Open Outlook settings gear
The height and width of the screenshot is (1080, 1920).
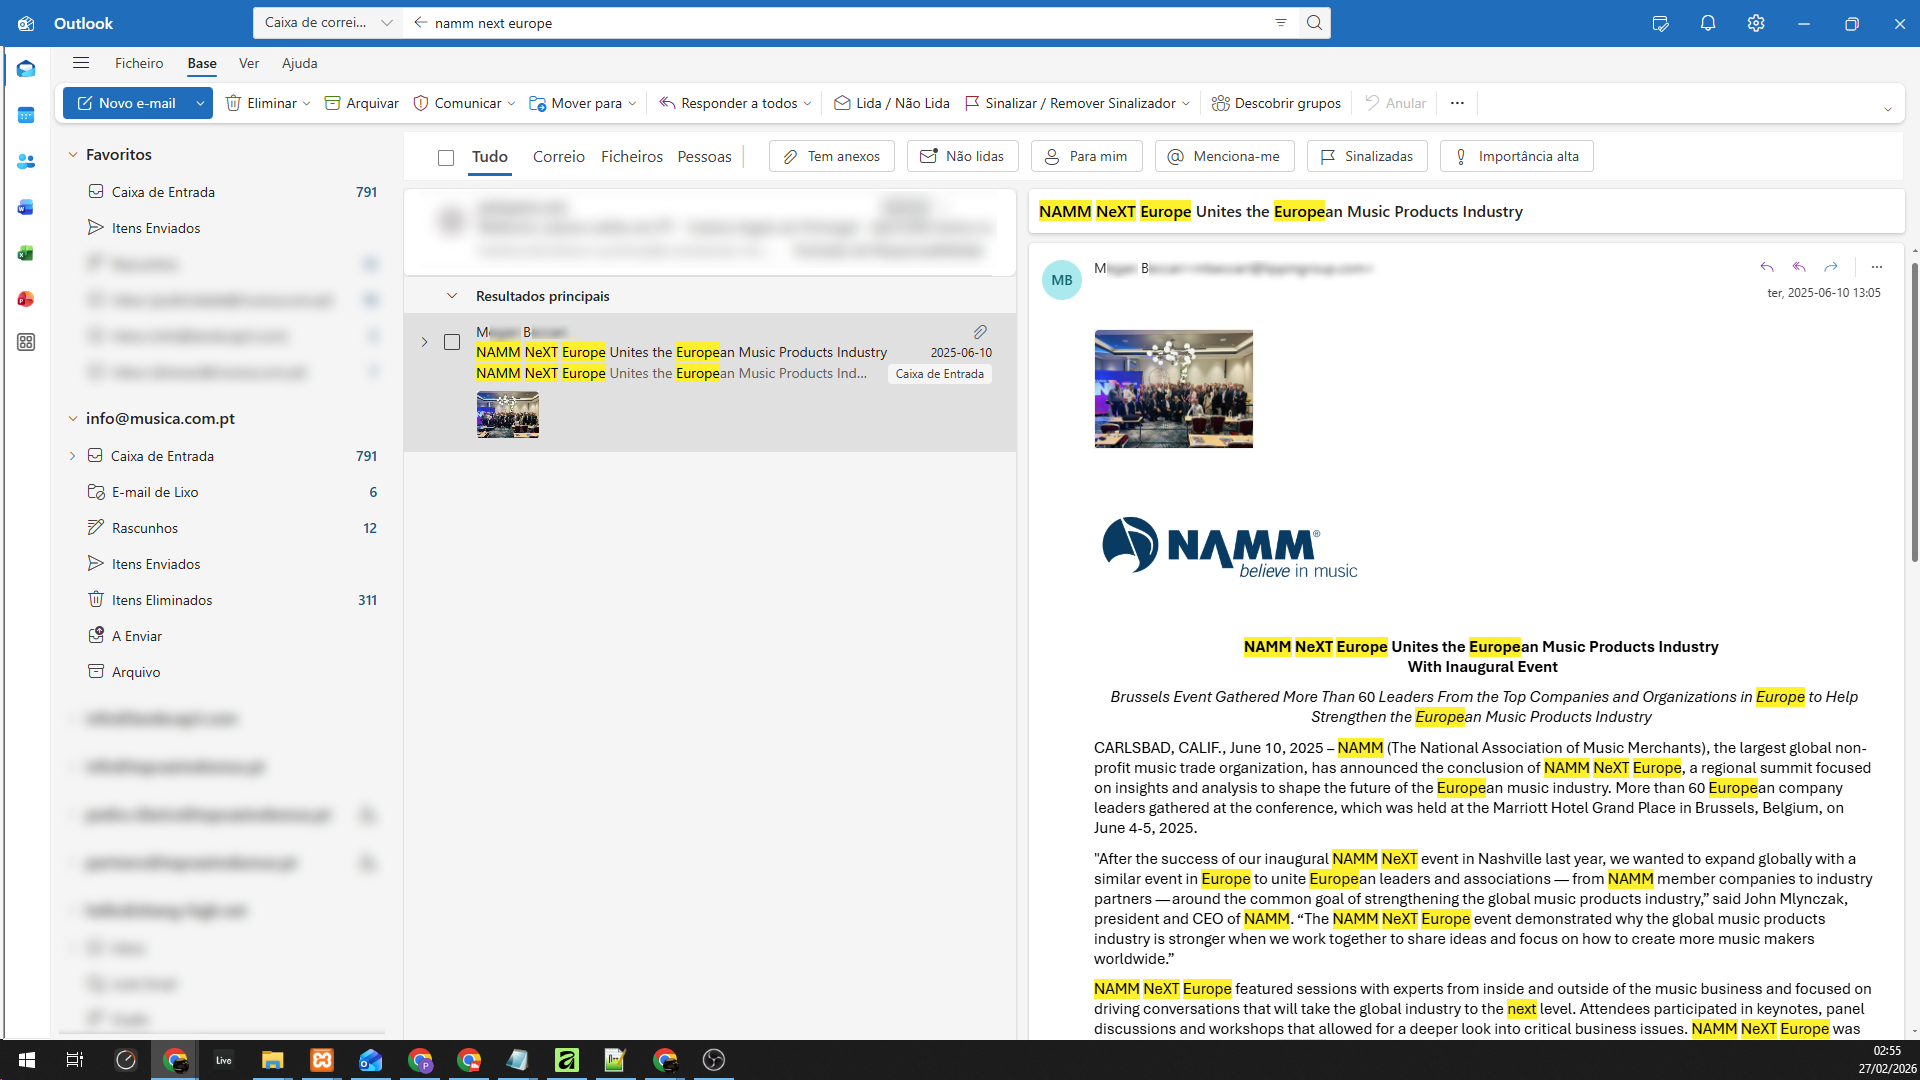(1756, 23)
